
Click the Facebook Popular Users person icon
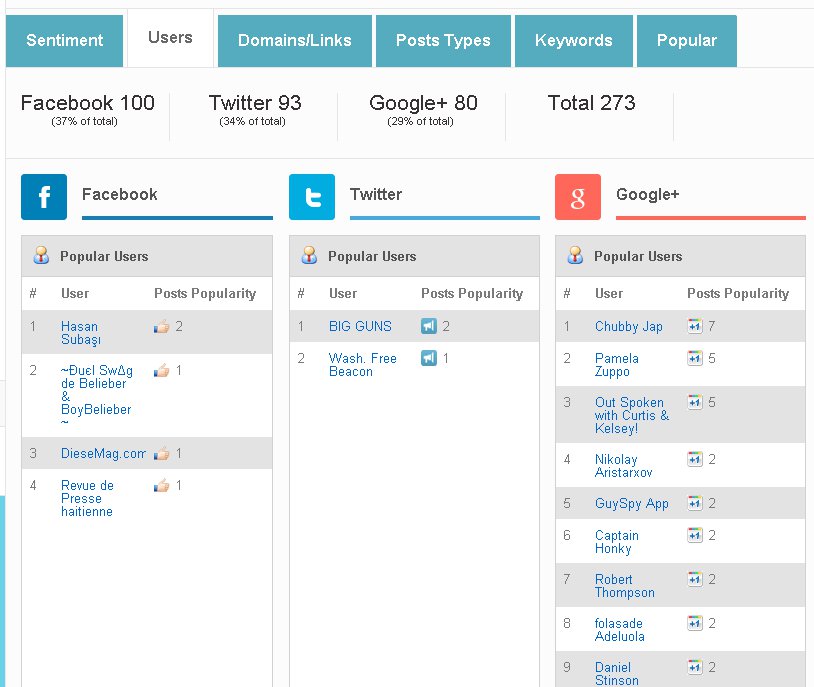[x=41, y=255]
